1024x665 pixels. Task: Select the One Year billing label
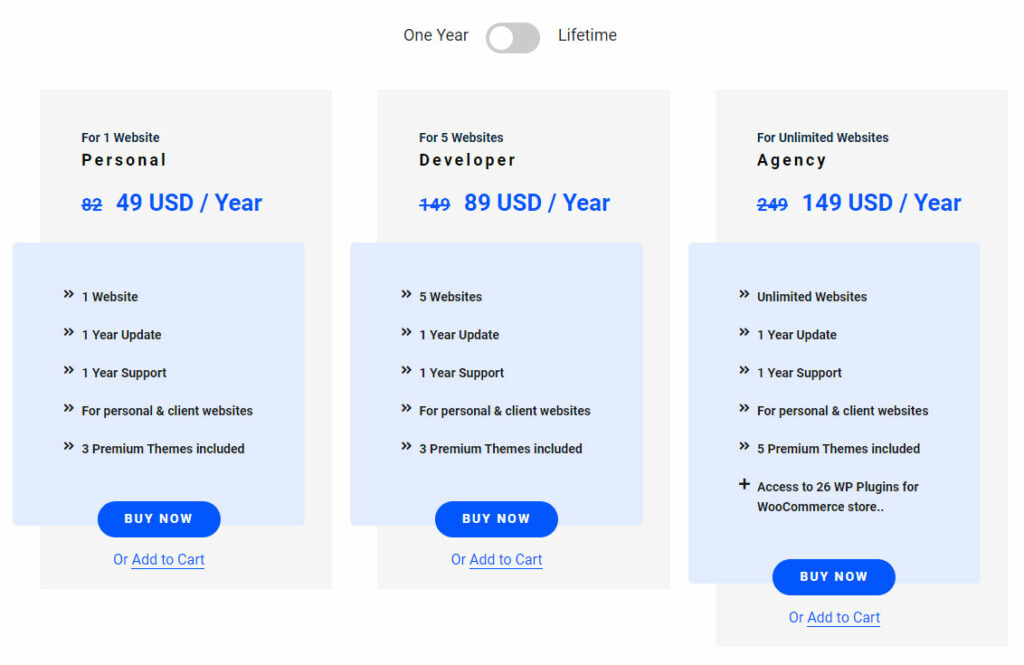(436, 35)
